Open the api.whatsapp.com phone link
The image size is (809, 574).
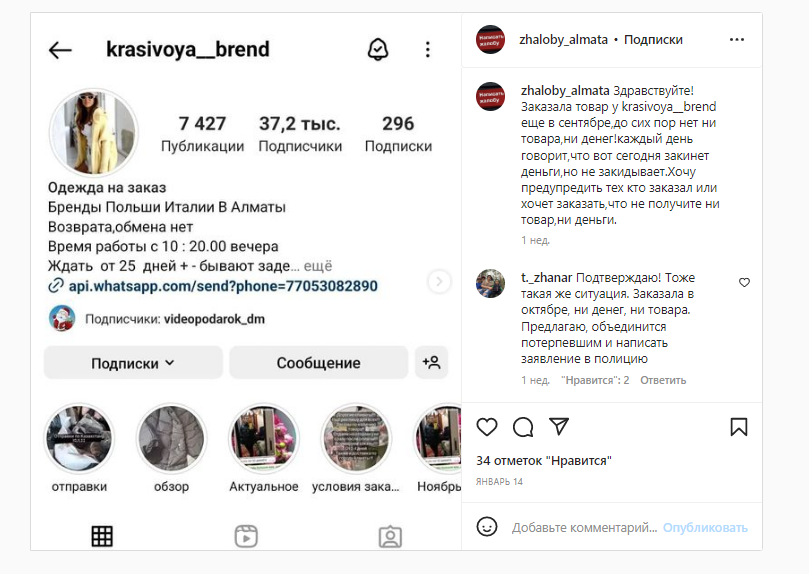223,286
